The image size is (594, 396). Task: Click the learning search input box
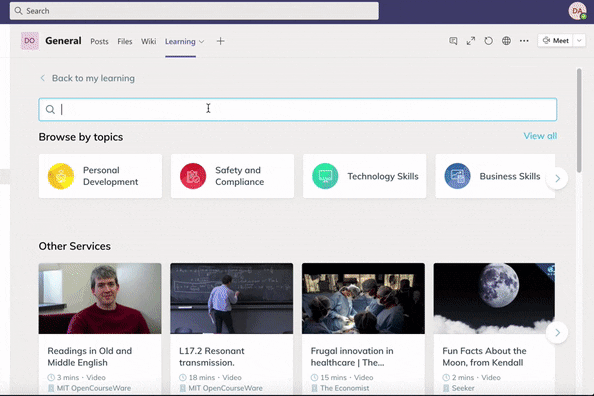(298, 110)
